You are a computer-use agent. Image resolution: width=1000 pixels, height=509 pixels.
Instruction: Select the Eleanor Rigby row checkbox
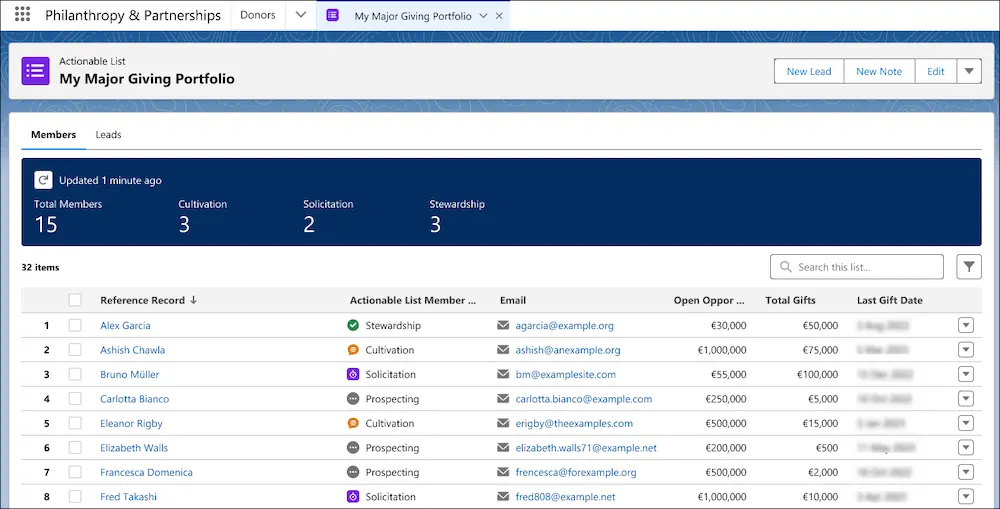[75, 423]
